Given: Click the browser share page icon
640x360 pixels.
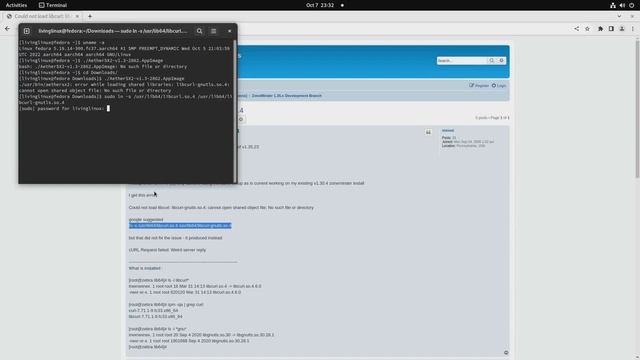Looking at the screenshot, I should (576, 29).
